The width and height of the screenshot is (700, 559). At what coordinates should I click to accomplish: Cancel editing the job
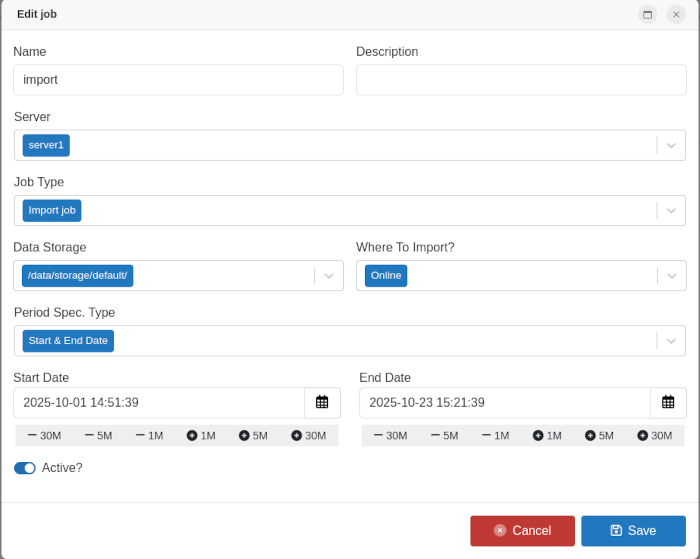tap(522, 531)
